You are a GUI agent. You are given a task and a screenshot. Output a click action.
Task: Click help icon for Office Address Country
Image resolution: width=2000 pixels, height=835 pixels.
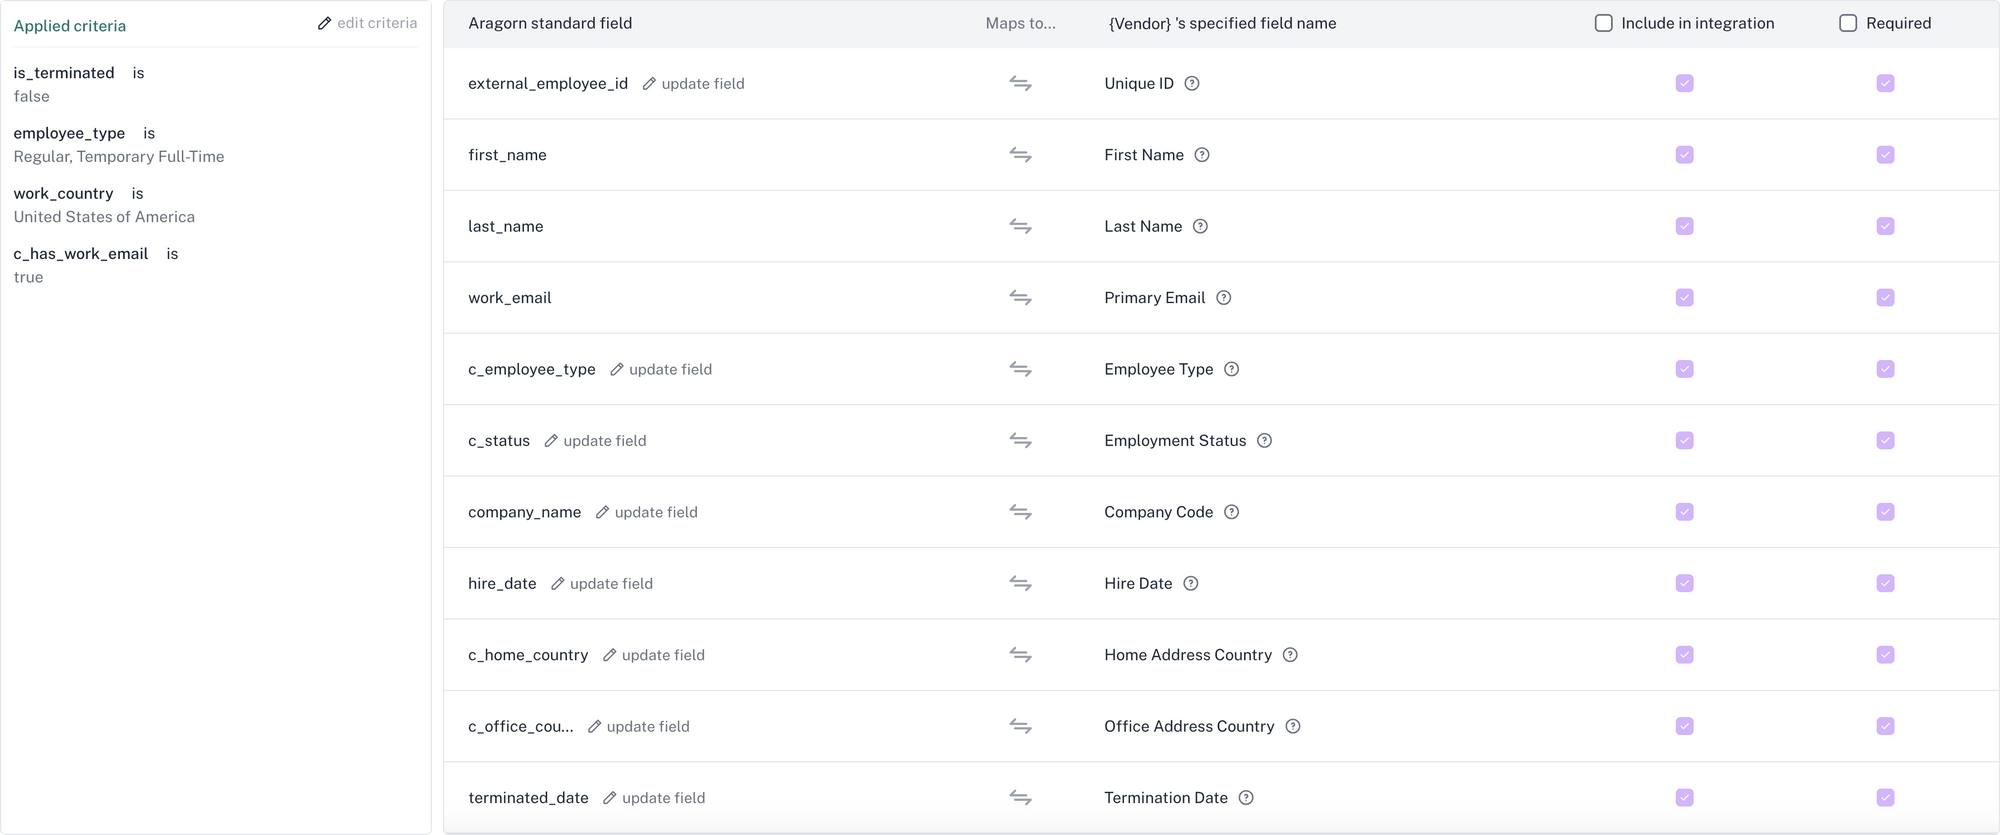click(x=1293, y=727)
